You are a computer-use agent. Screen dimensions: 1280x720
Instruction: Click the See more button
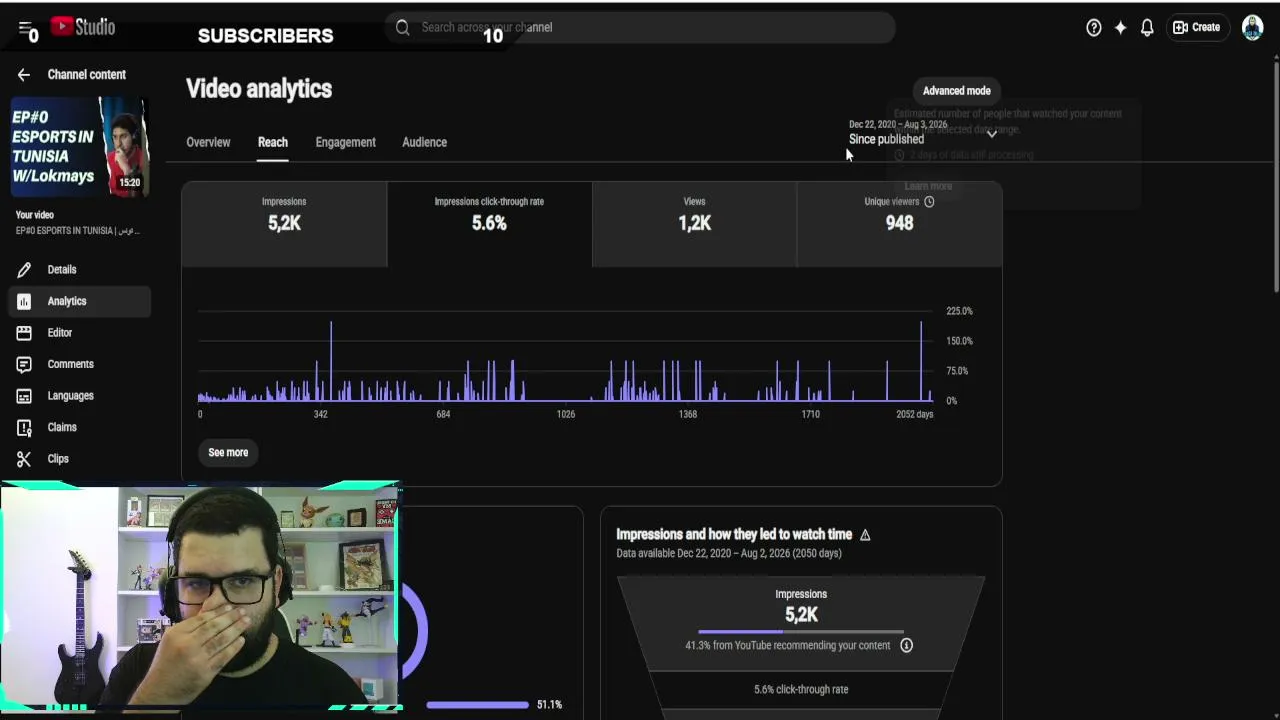[x=228, y=453]
